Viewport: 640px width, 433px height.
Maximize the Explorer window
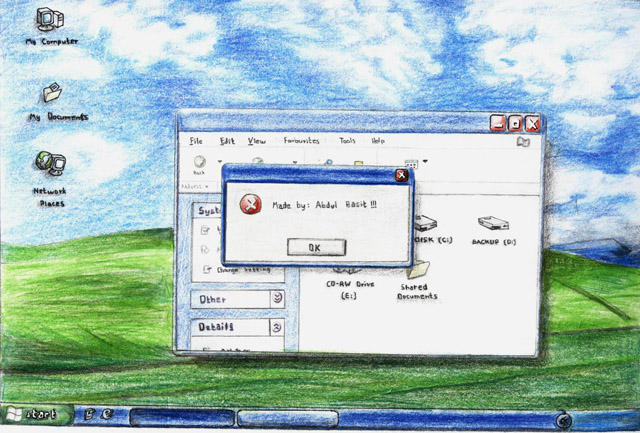pyautogui.click(x=515, y=123)
